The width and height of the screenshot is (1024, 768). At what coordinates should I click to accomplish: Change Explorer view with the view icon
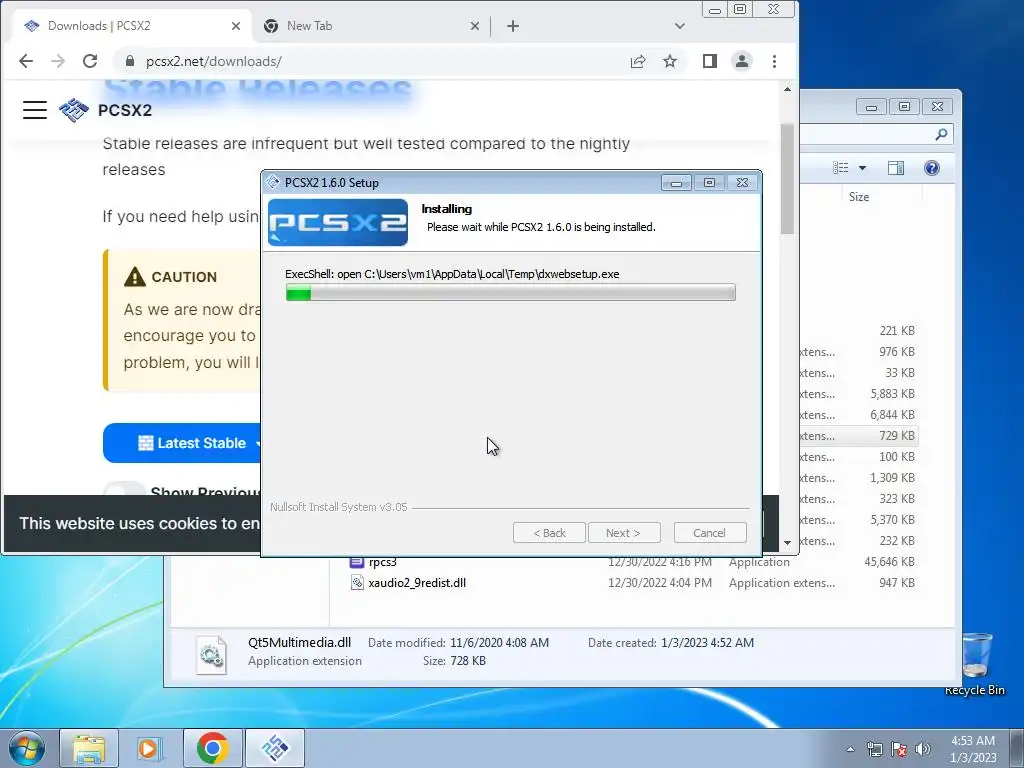tap(840, 168)
